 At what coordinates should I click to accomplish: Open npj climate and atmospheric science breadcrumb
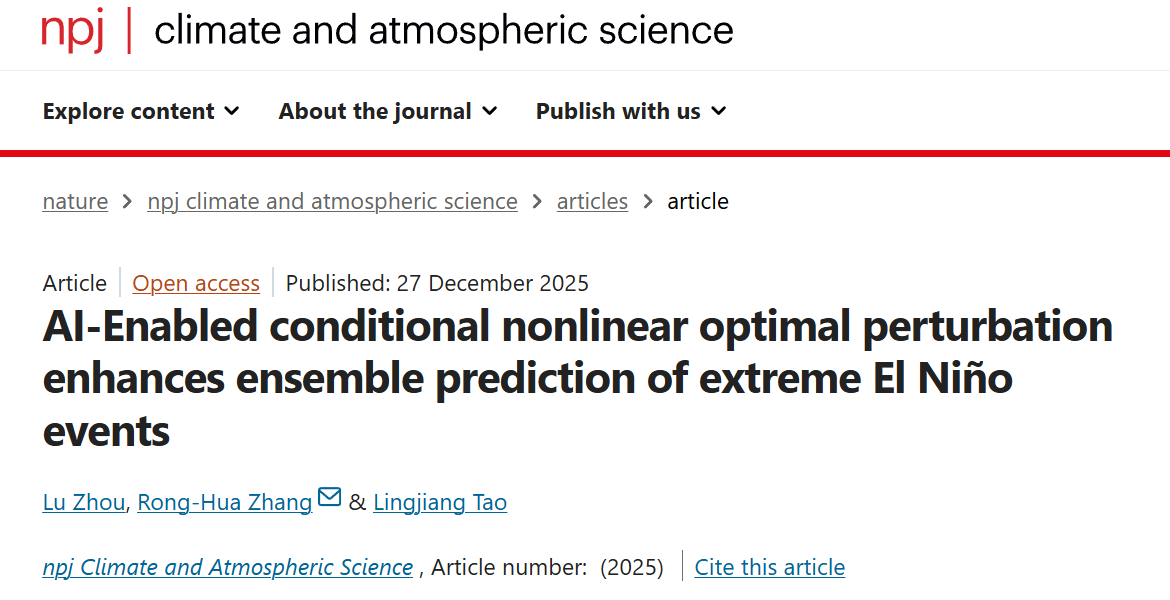[x=332, y=201]
